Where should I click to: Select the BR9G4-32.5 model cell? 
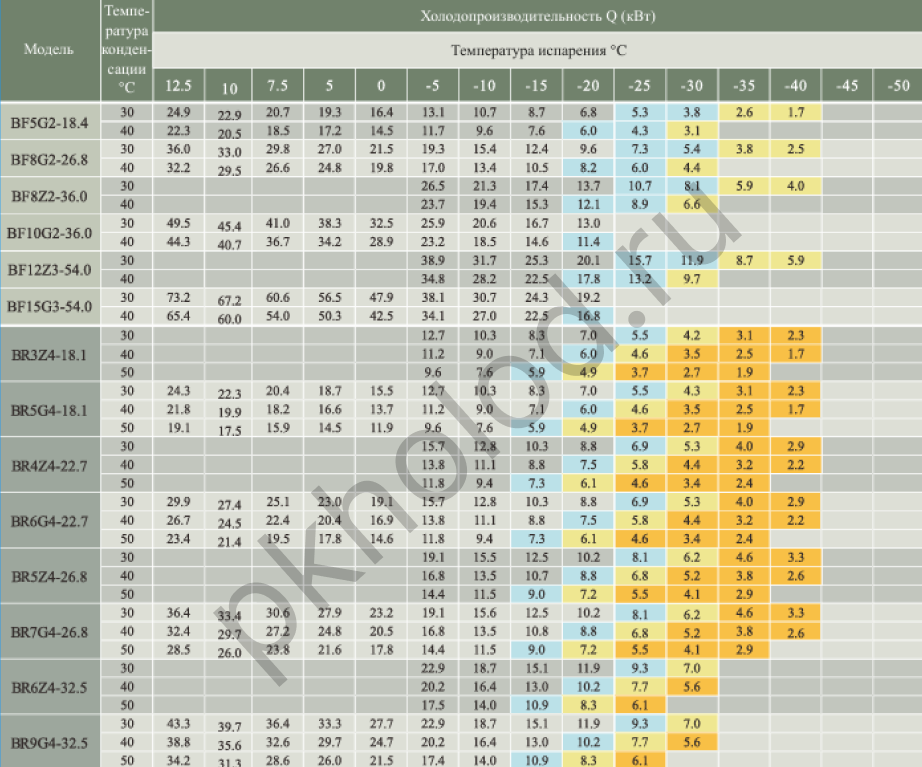pos(49,743)
